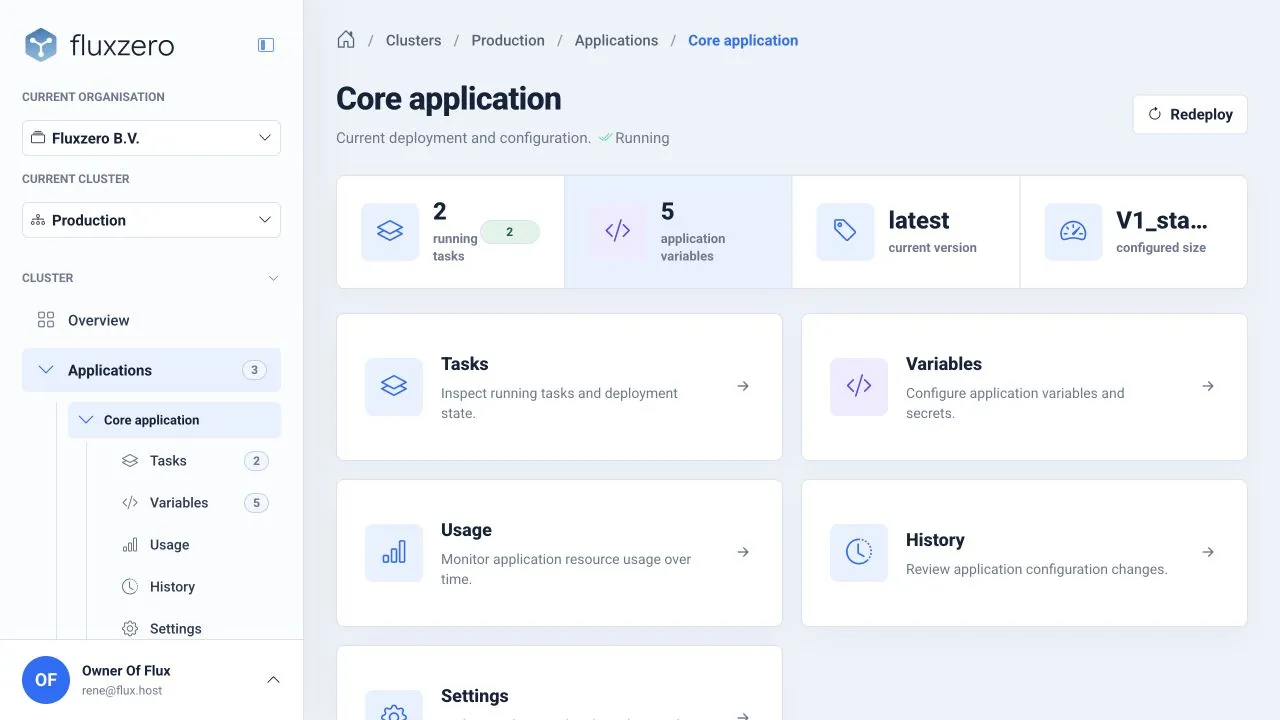Expand the Owner Of Flux user menu chevron
Screen dimensions: 1280x720
(273, 680)
